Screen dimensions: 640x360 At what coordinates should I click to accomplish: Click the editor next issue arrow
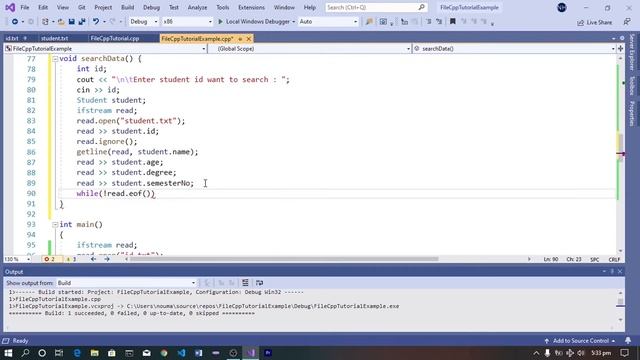coord(107,259)
